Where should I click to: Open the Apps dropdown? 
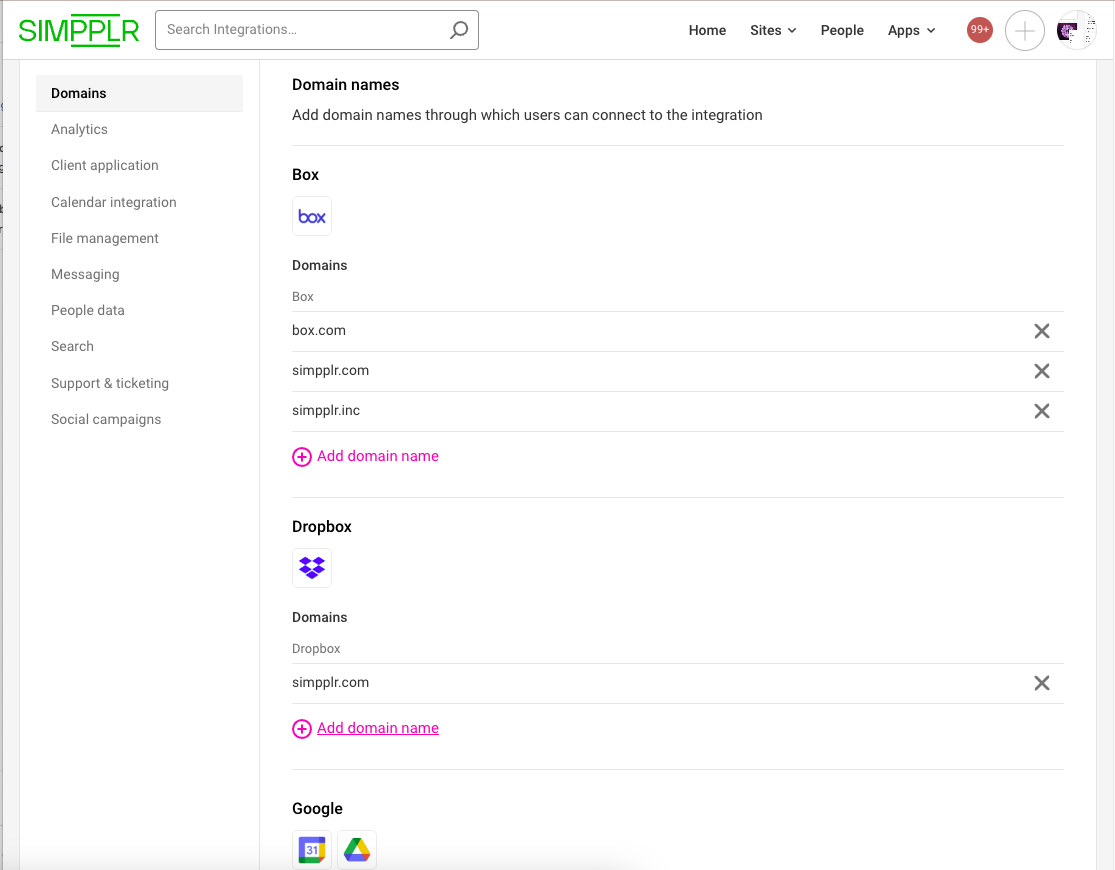(910, 30)
